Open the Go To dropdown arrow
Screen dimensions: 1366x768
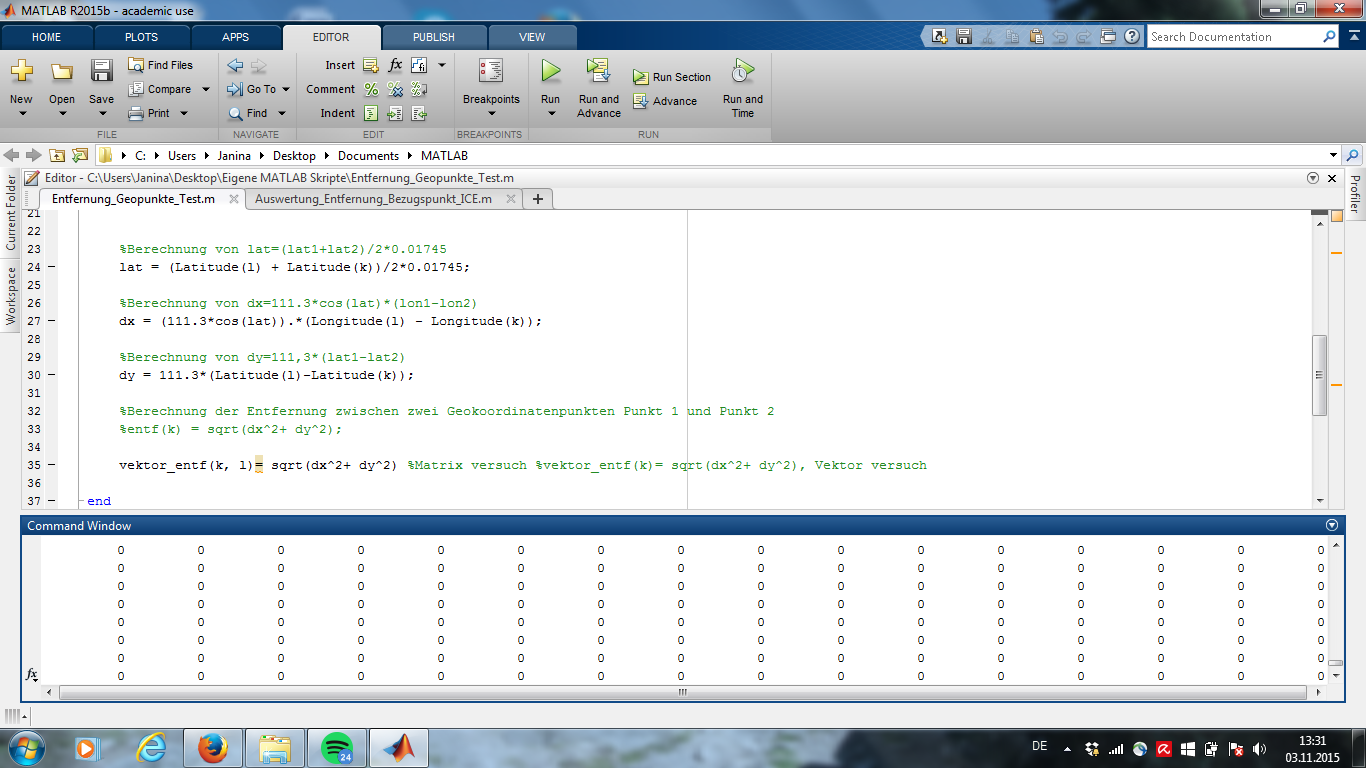(284, 89)
